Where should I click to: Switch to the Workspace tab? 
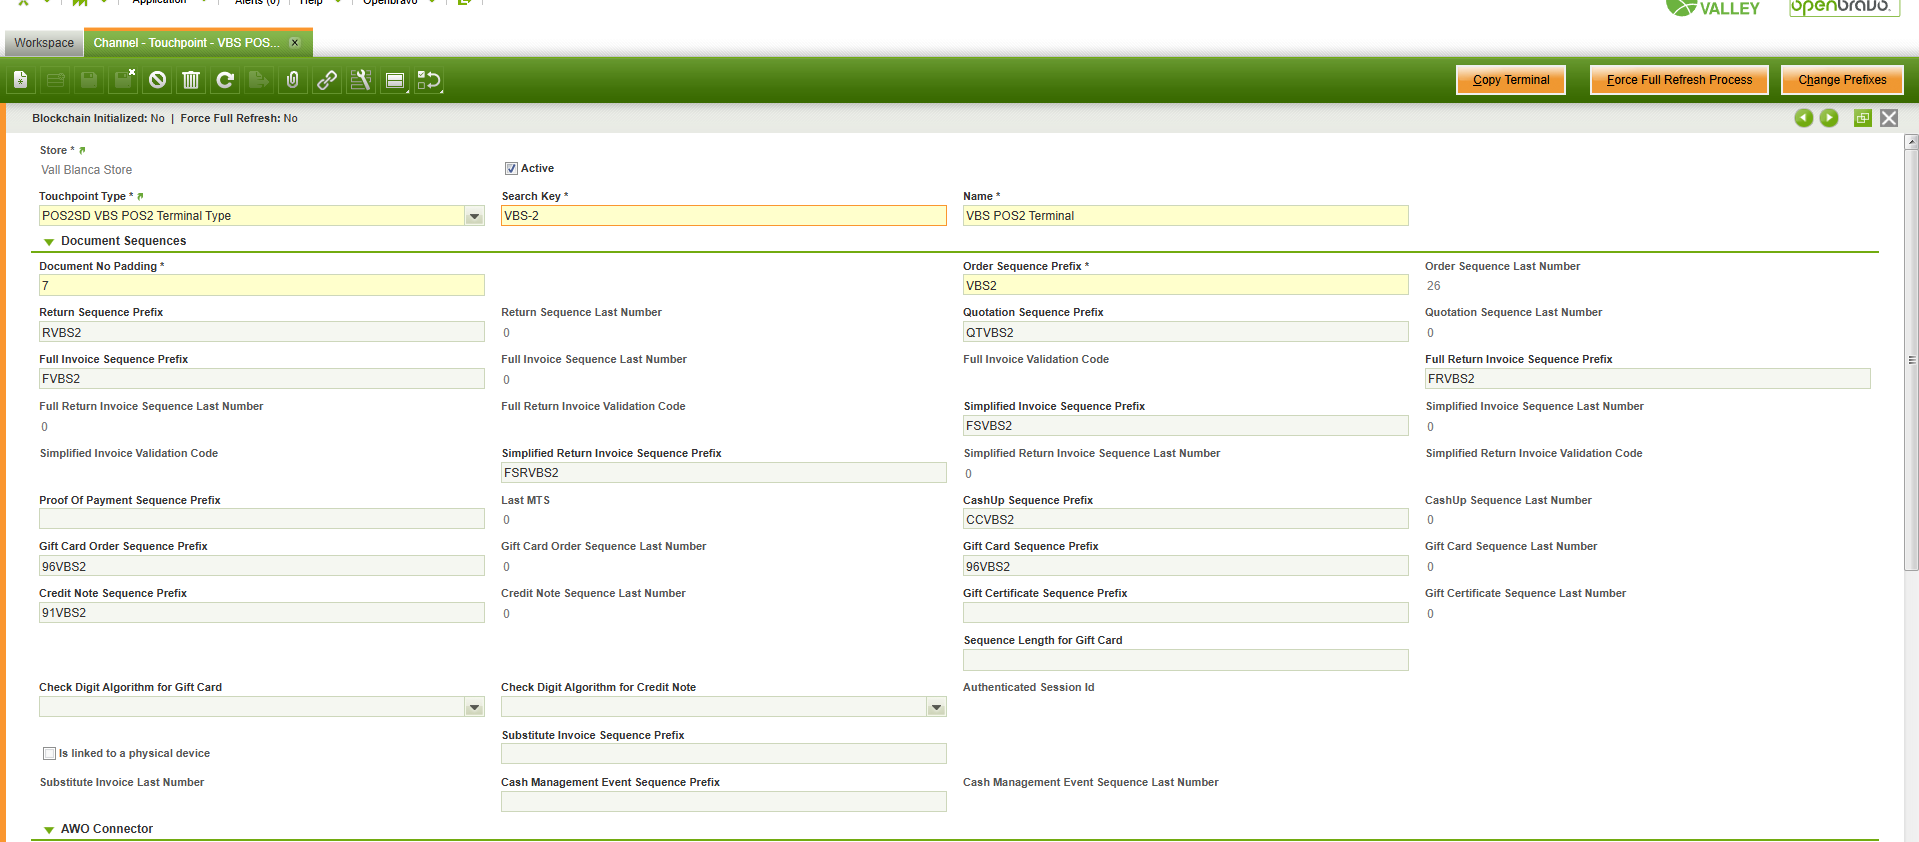(44, 43)
